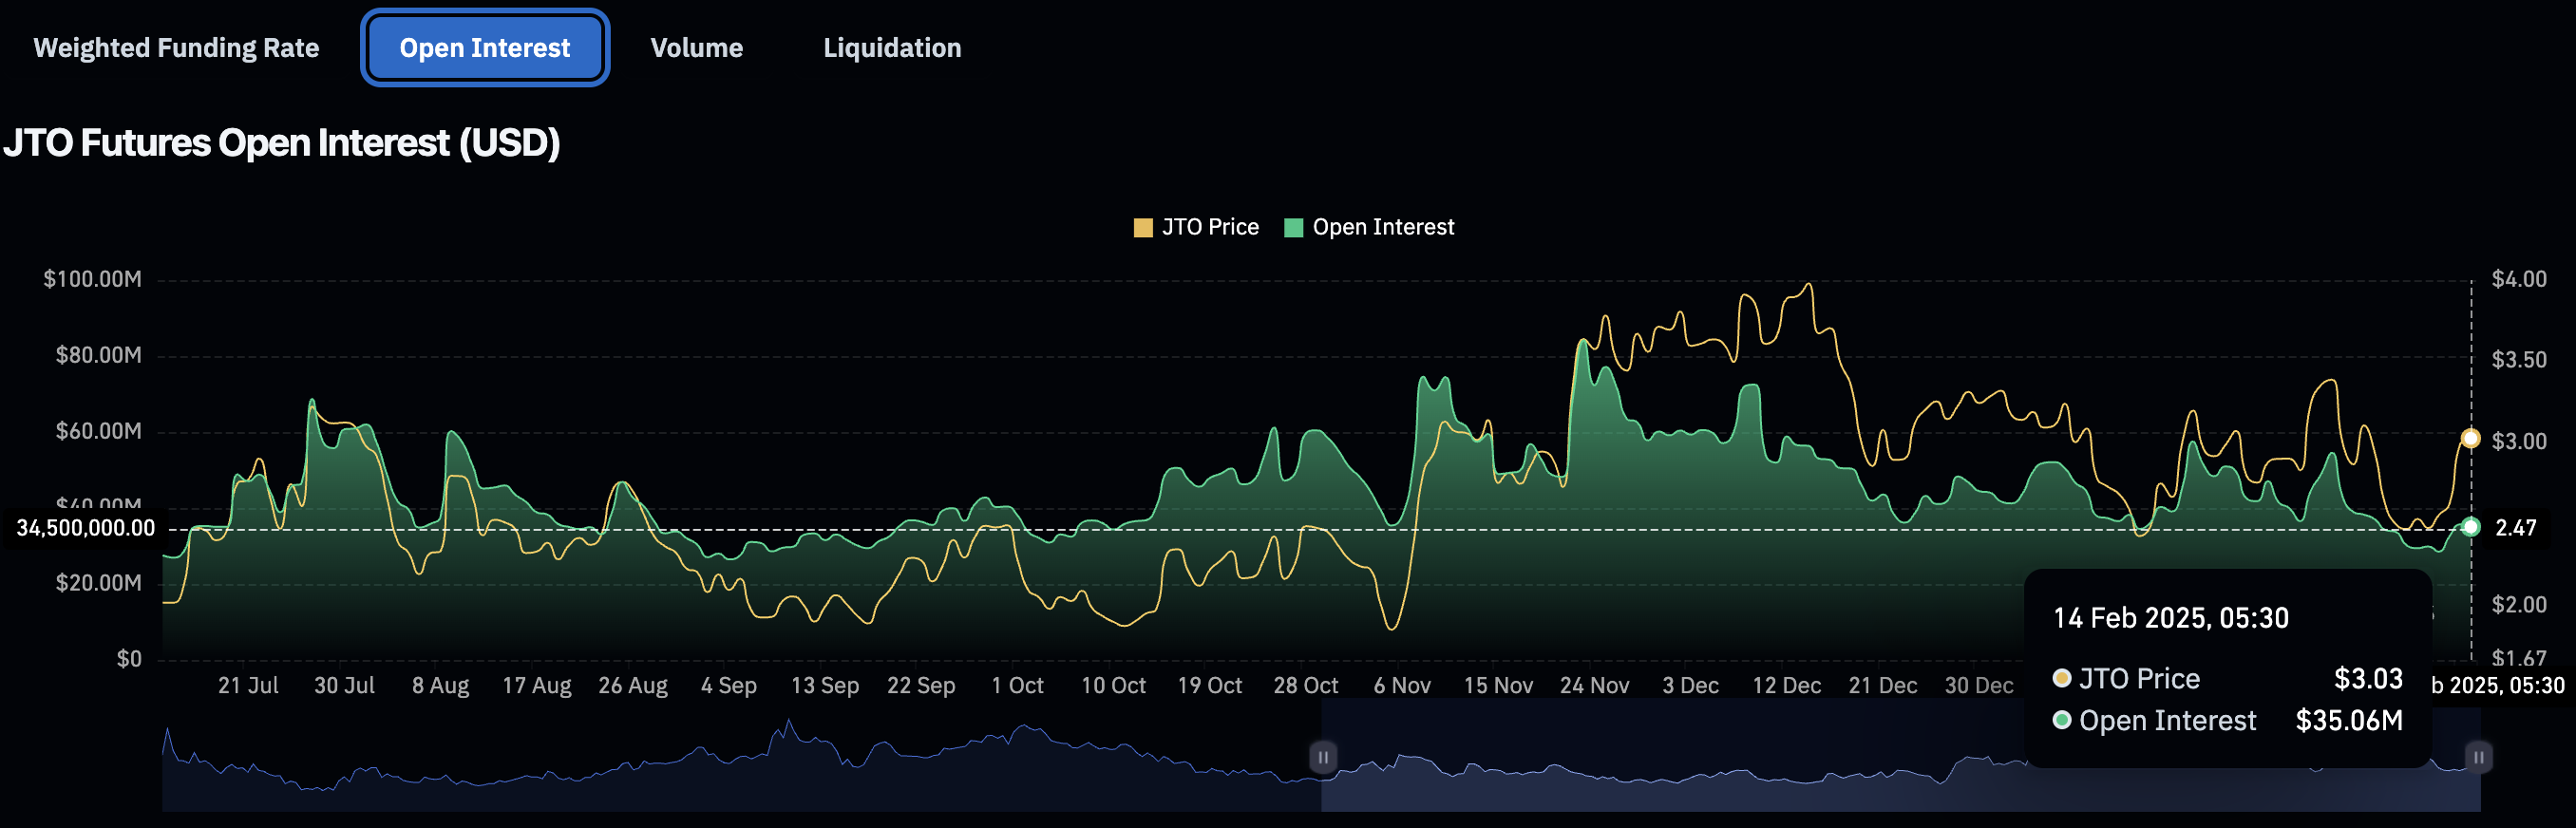Switch to the Weighted Funding Rate tab

pyautogui.click(x=176, y=48)
